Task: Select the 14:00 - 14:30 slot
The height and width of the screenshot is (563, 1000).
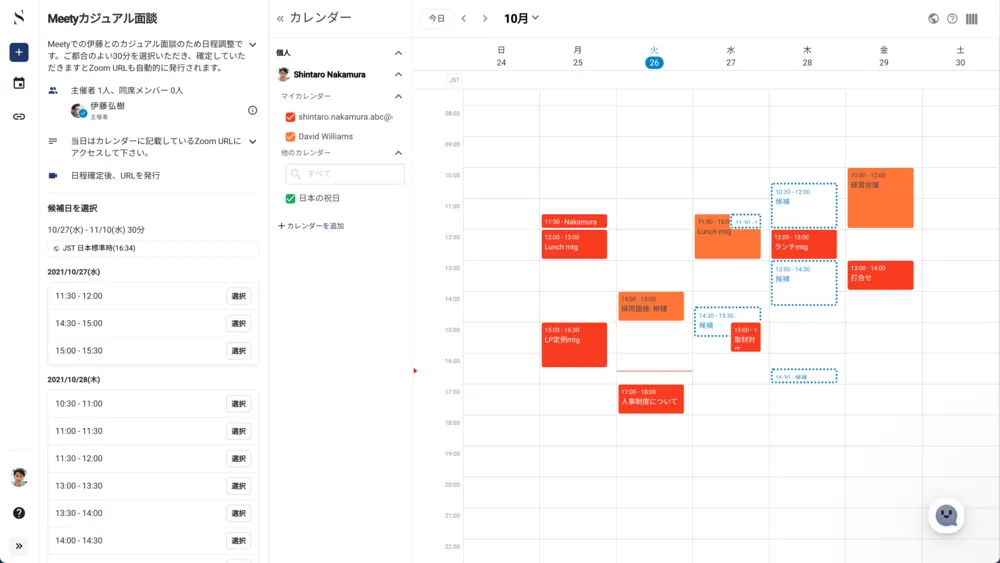Action: (x=239, y=541)
